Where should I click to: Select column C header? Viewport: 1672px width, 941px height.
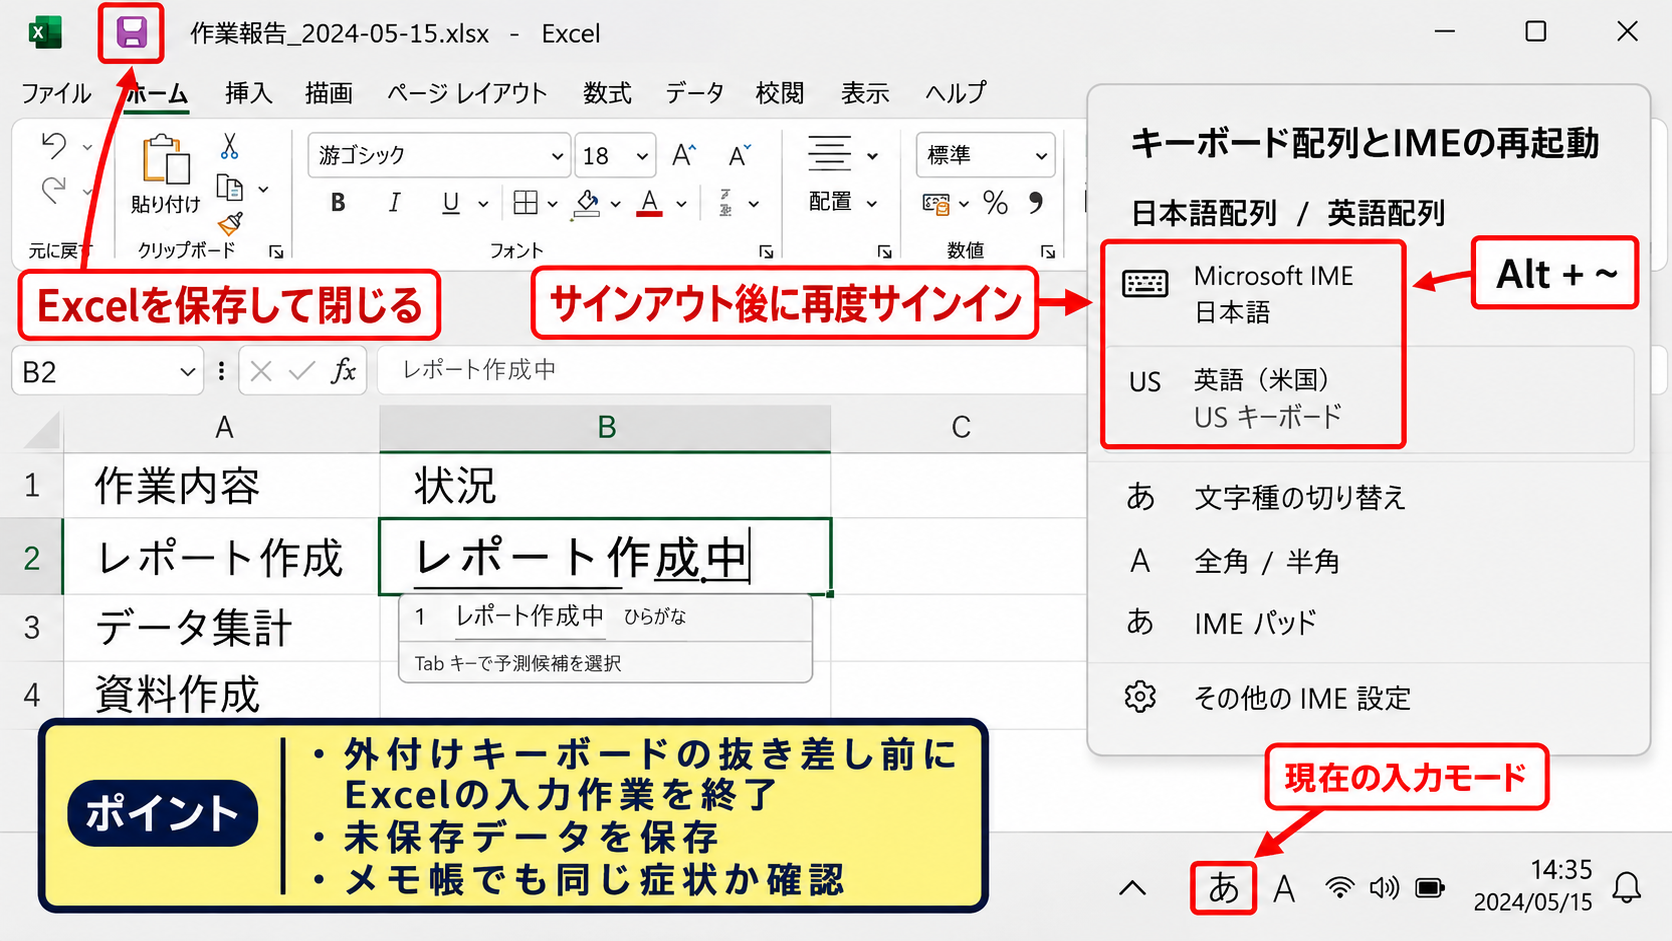960,428
